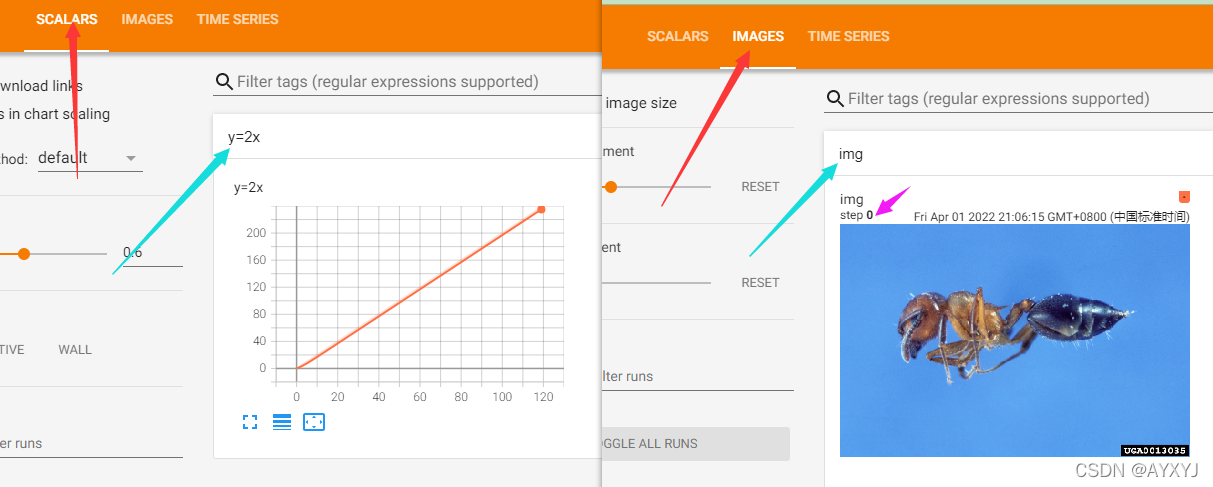1213x487 pixels.
Task: Toggle y-axis log scale on y=2x chart
Action: (282, 422)
